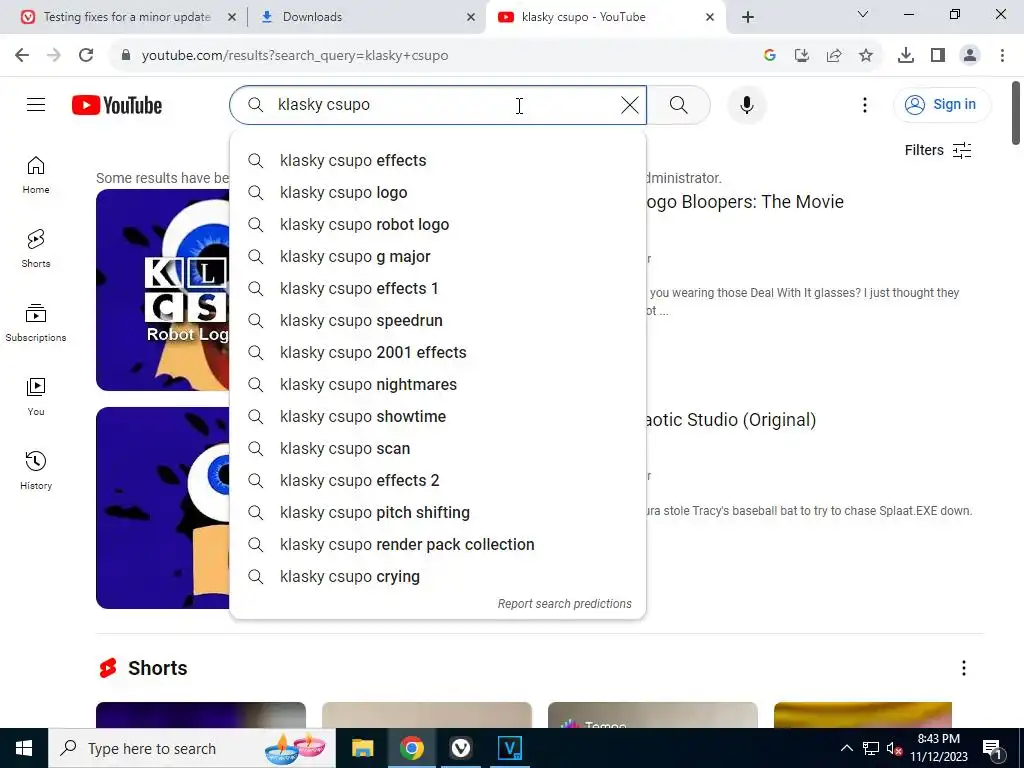
Task: Open Chrome's three-dot menu
Action: point(1002,56)
